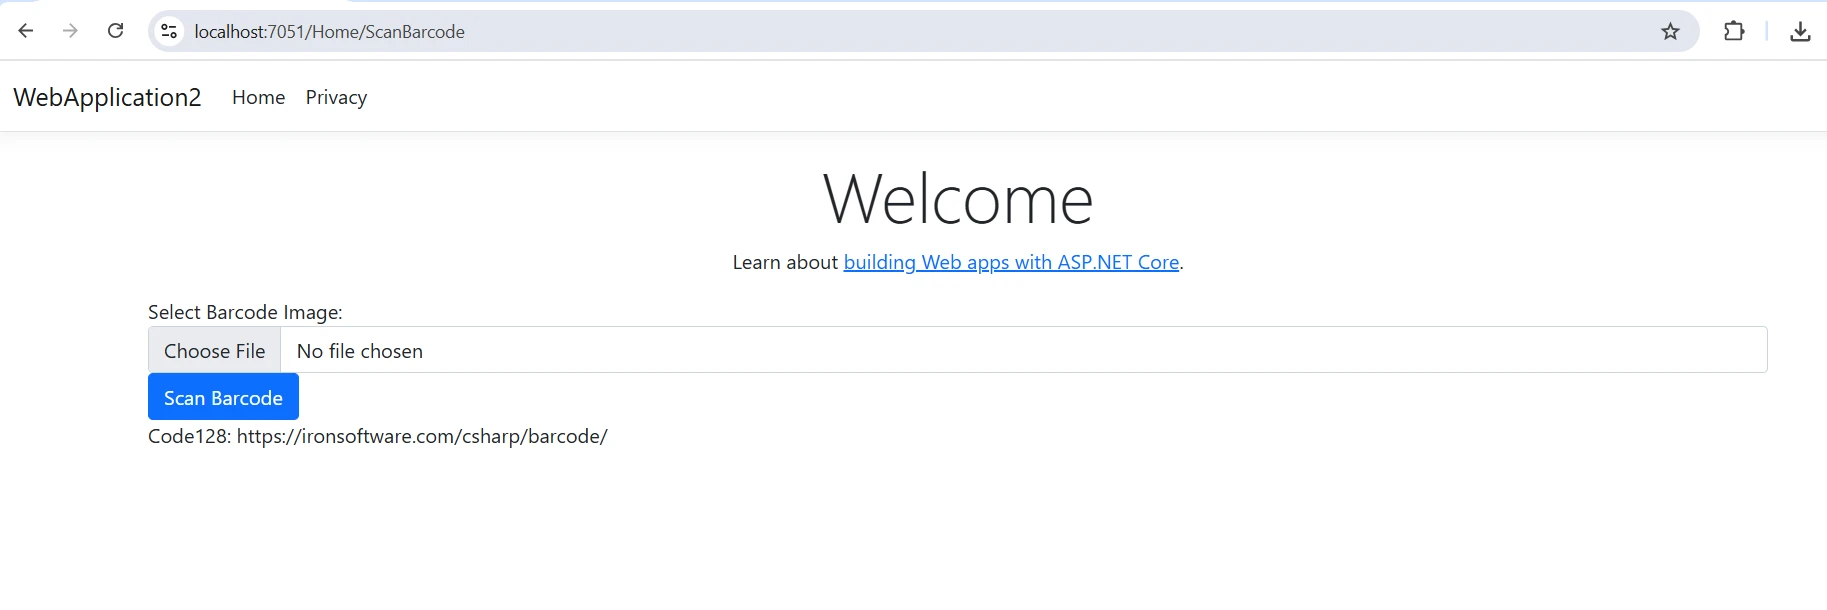Reload the current page
The width and height of the screenshot is (1827, 610).
[116, 31]
